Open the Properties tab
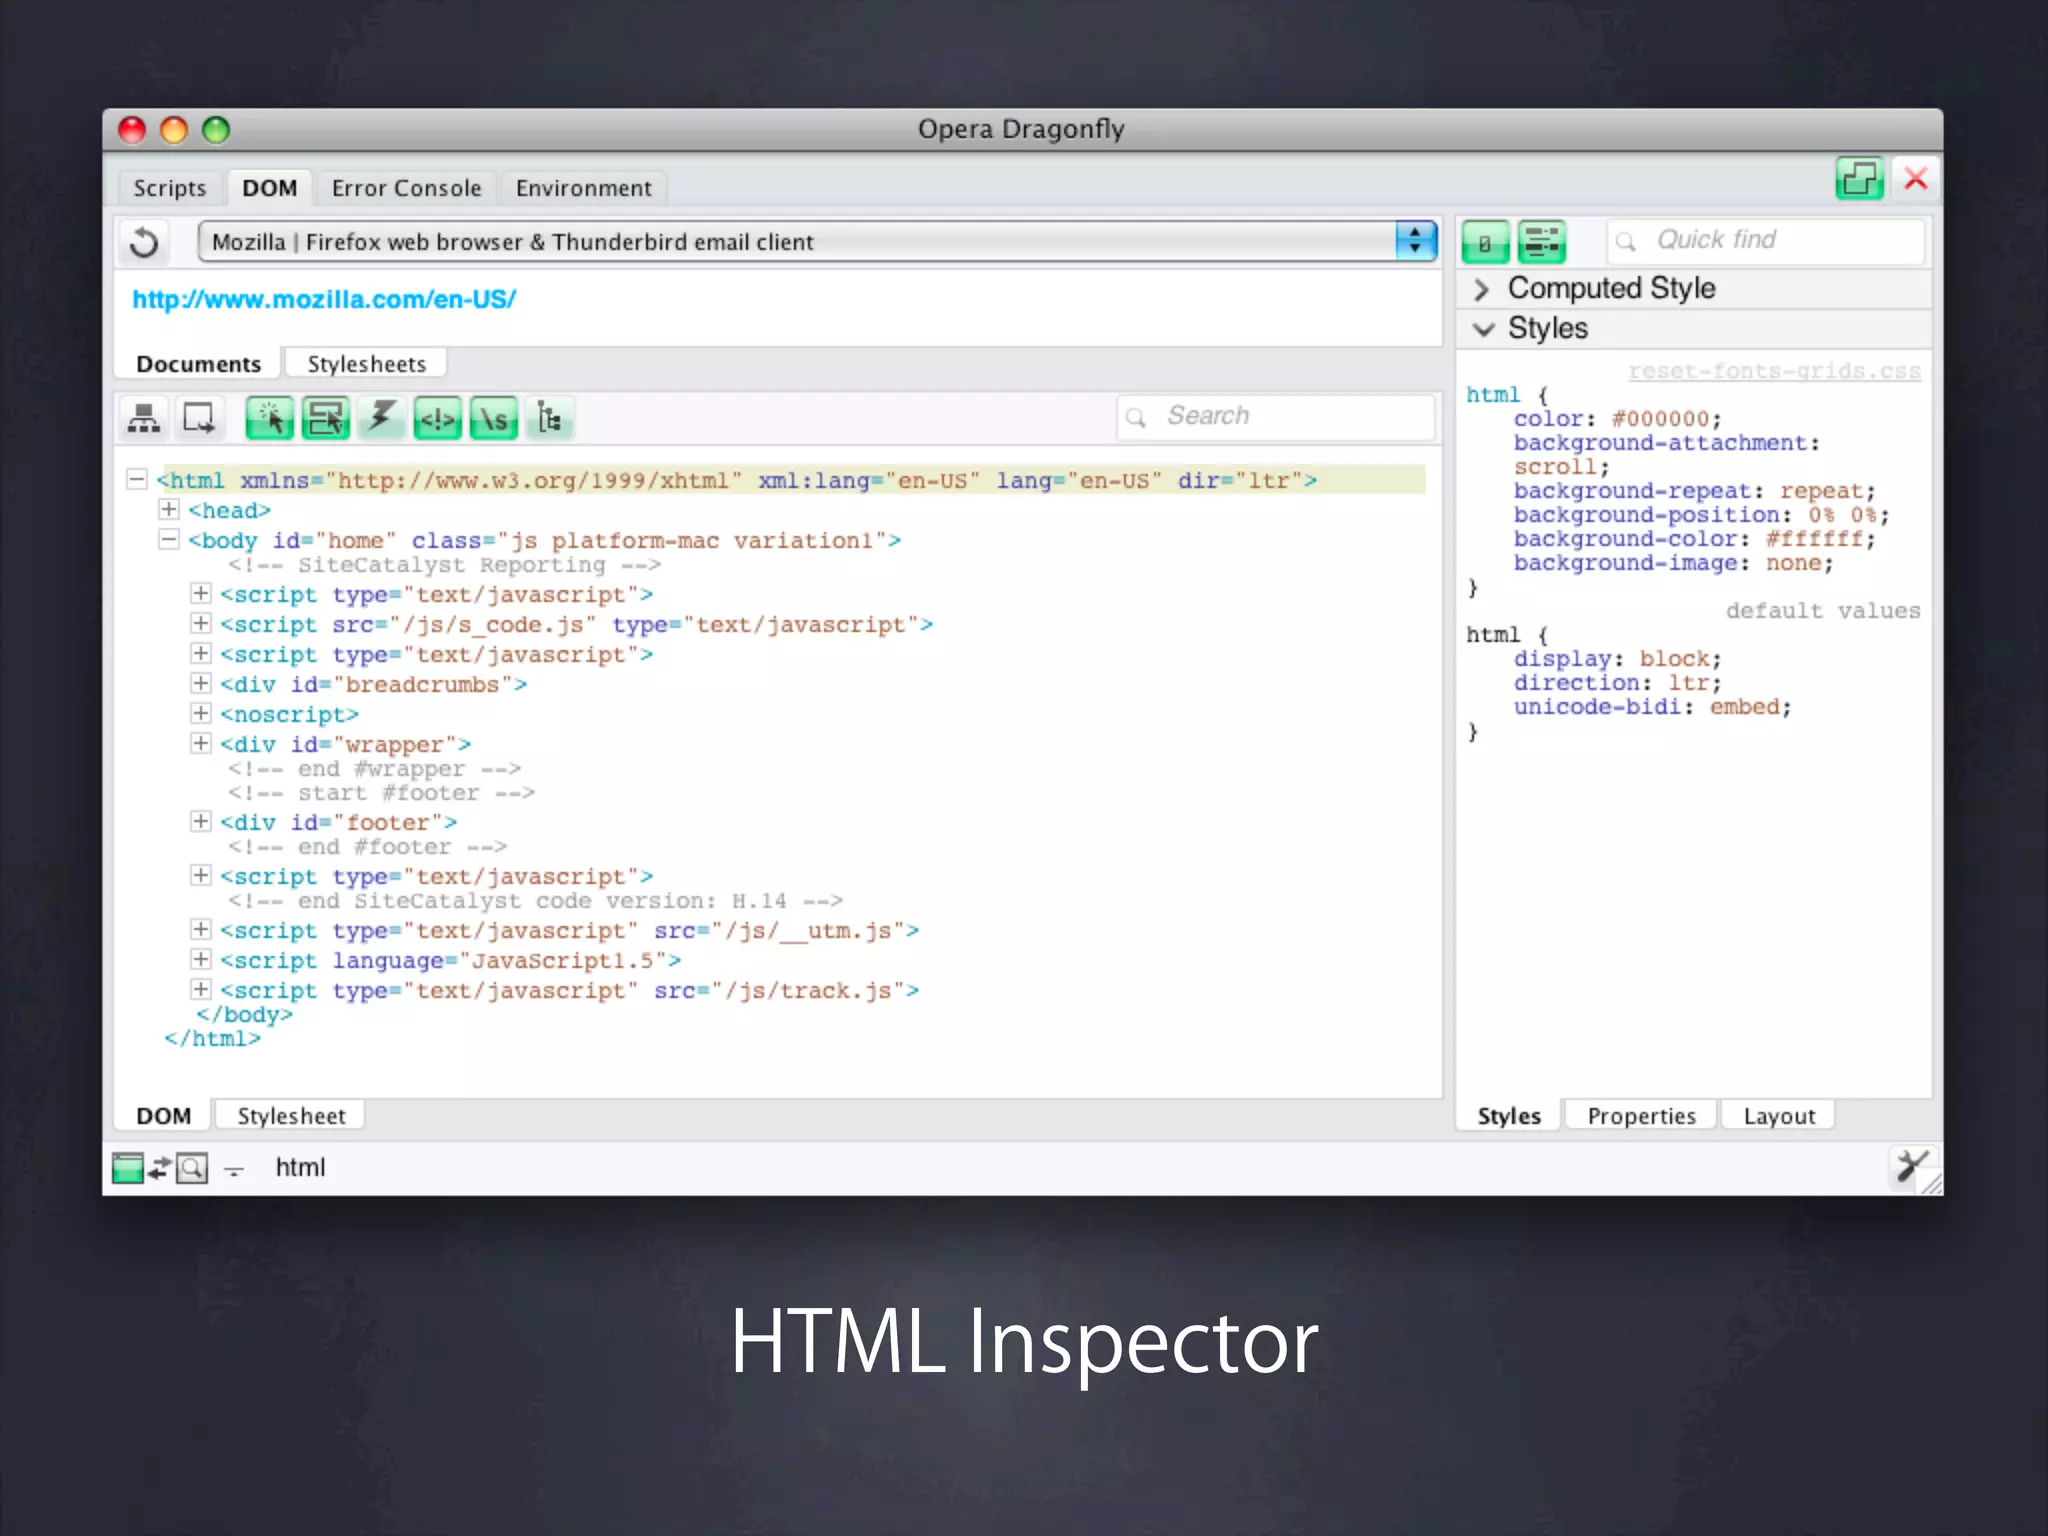The height and width of the screenshot is (1536, 2048). pyautogui.click(x=1642, y=1116)
